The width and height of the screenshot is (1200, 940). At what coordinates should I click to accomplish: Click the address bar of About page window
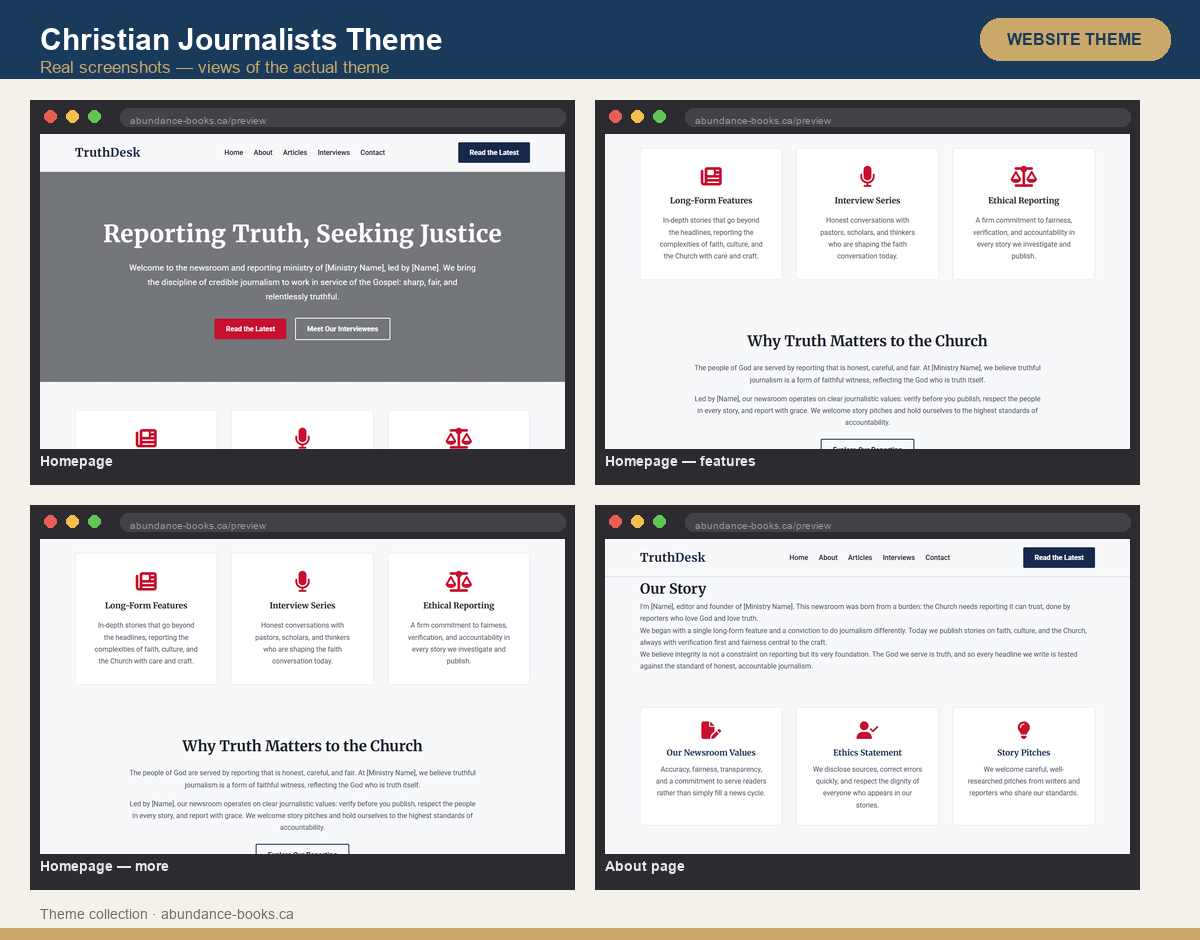point(908,523)
